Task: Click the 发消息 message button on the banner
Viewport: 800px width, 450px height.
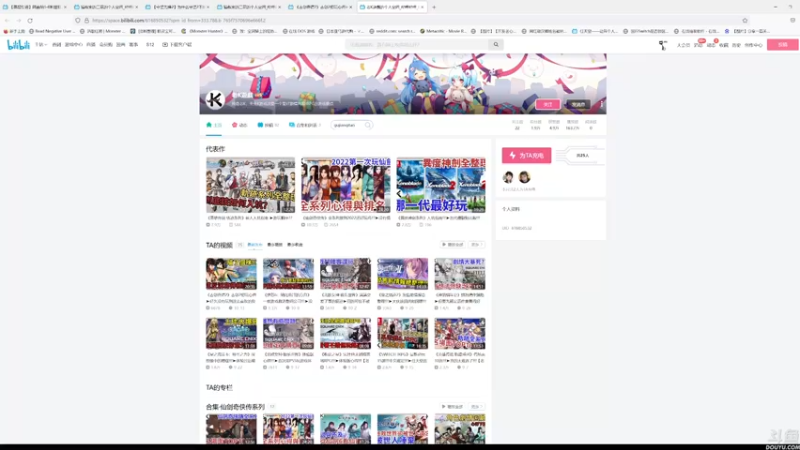Action: (x=578, y=105)
